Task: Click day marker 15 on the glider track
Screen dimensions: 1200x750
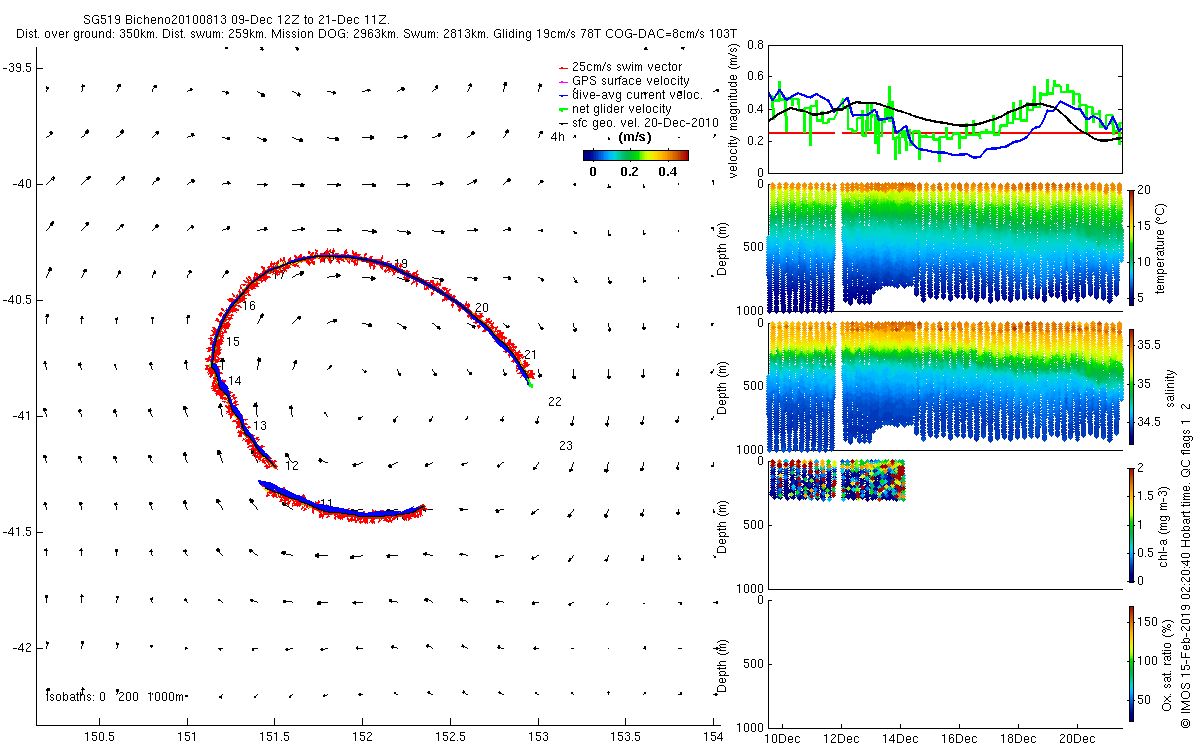Action: click(x=233, y=342)
